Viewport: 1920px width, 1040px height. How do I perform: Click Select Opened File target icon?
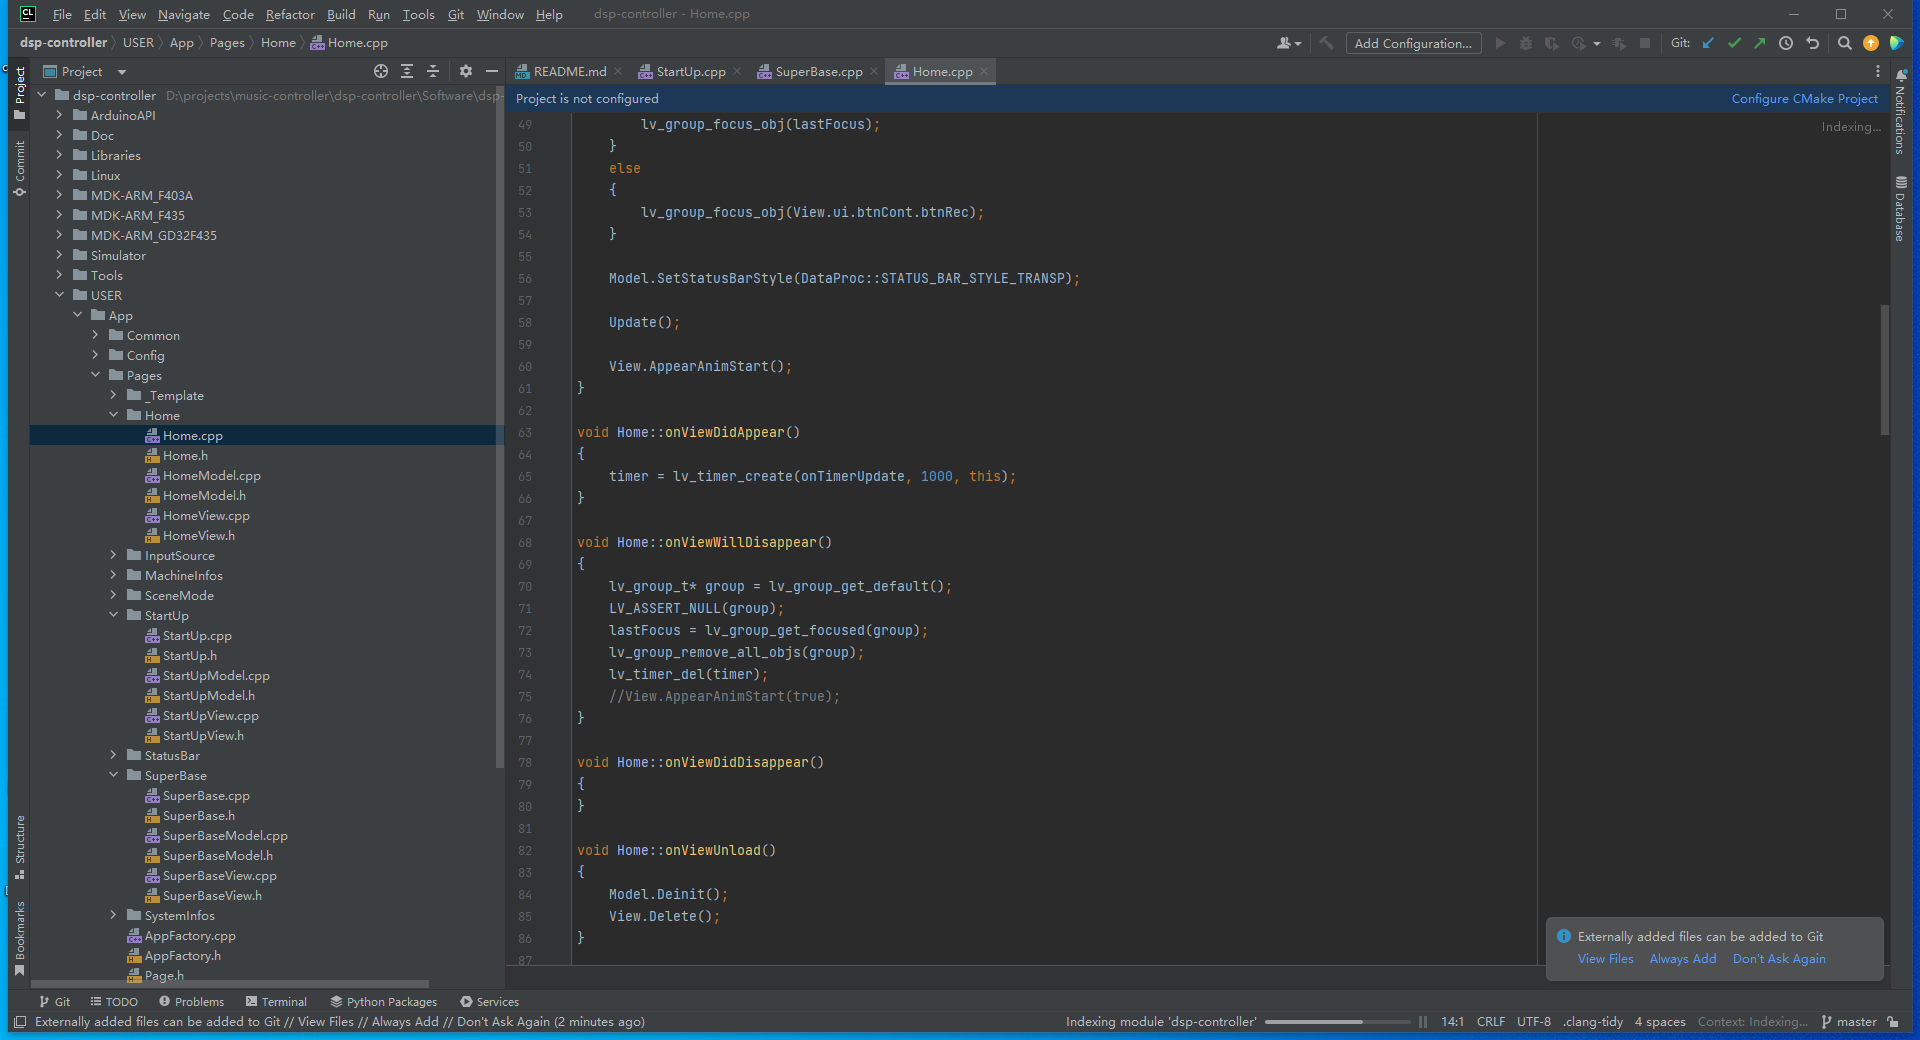point(381,71)
